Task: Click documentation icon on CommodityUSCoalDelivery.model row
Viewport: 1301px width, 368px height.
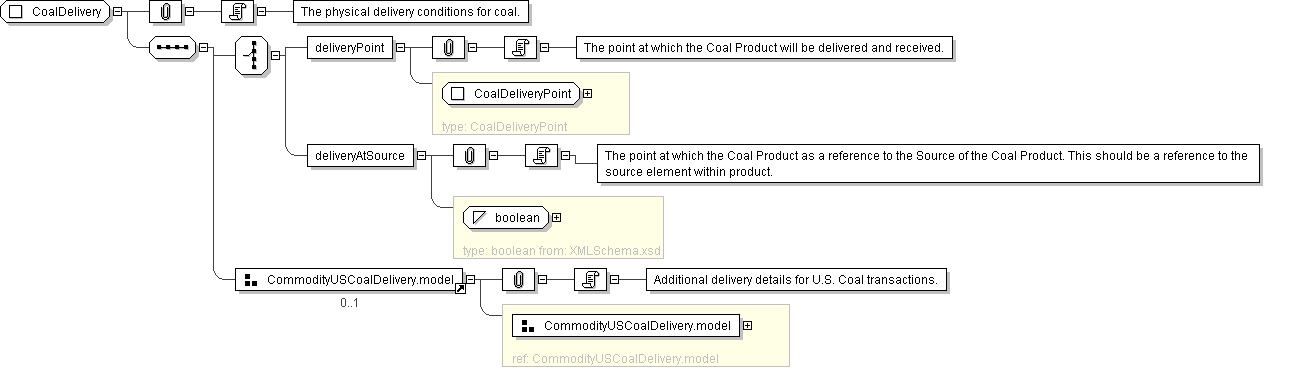Action: coord(590,279)
